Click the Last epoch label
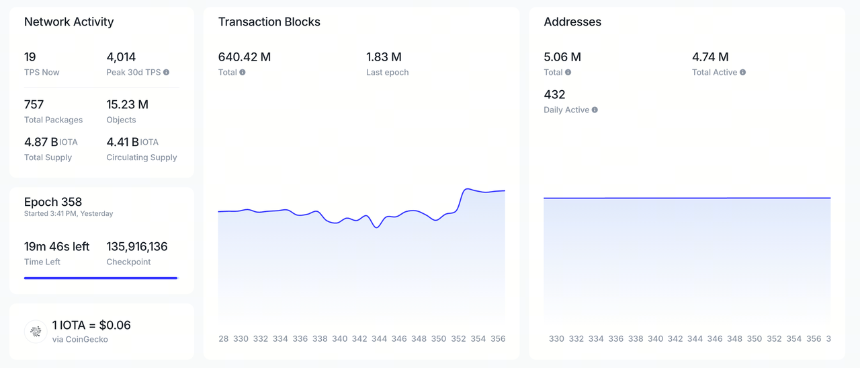This screenshot has width=860, height=368. 387,72
